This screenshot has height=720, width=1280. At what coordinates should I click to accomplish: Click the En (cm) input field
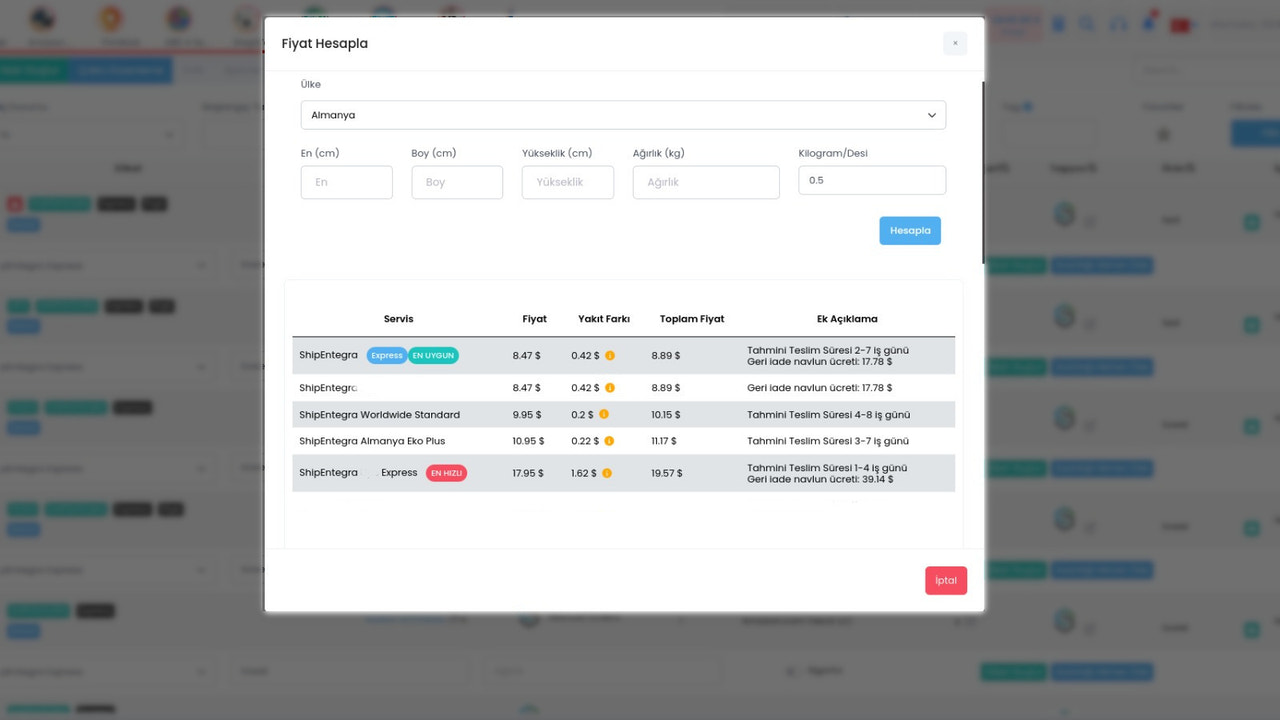pyautogui.click(x=346, y=182)
